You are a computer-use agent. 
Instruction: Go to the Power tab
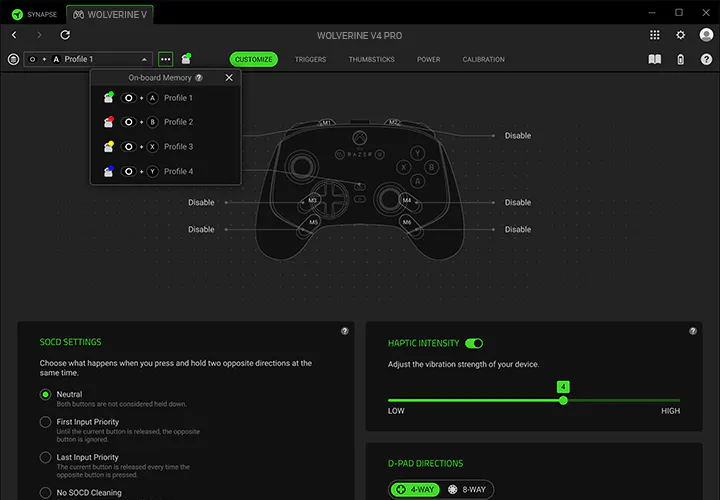coord(428,59)
